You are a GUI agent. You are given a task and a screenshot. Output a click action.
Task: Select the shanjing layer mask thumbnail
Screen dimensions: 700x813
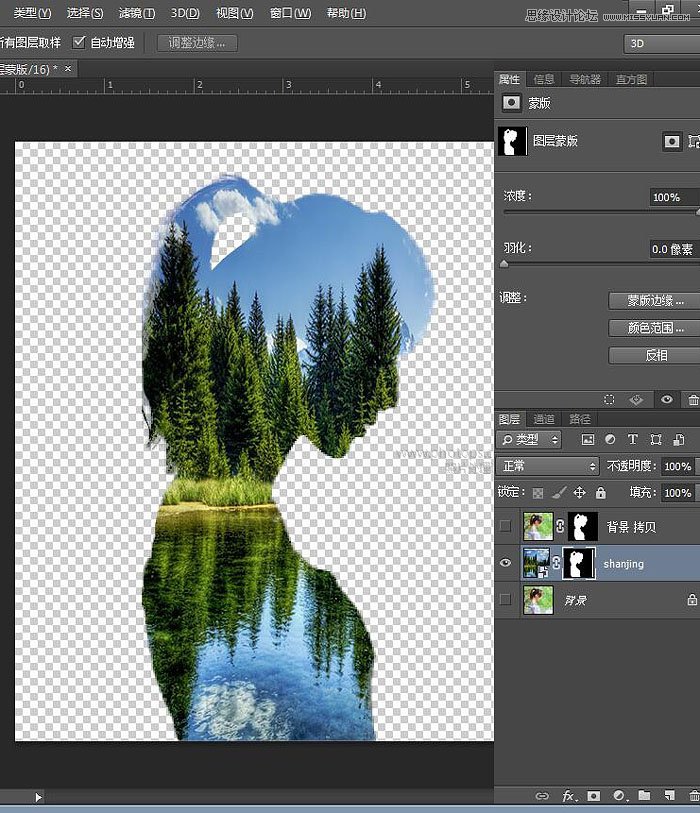pyautogui.click(x=579, y=563)
